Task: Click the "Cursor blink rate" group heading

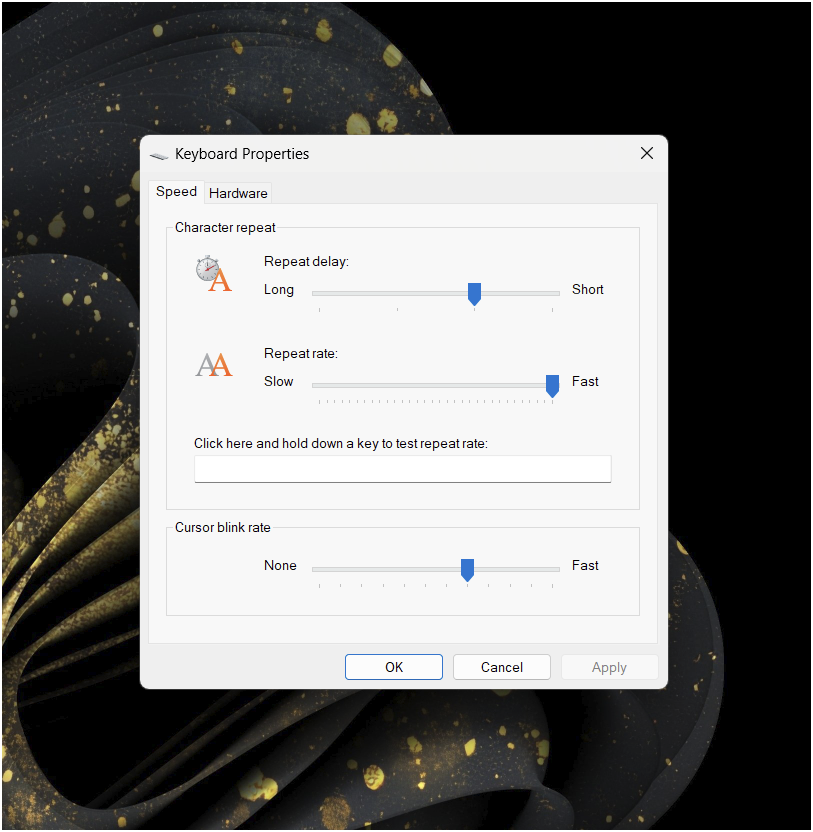Action: (x=223, y=527)
